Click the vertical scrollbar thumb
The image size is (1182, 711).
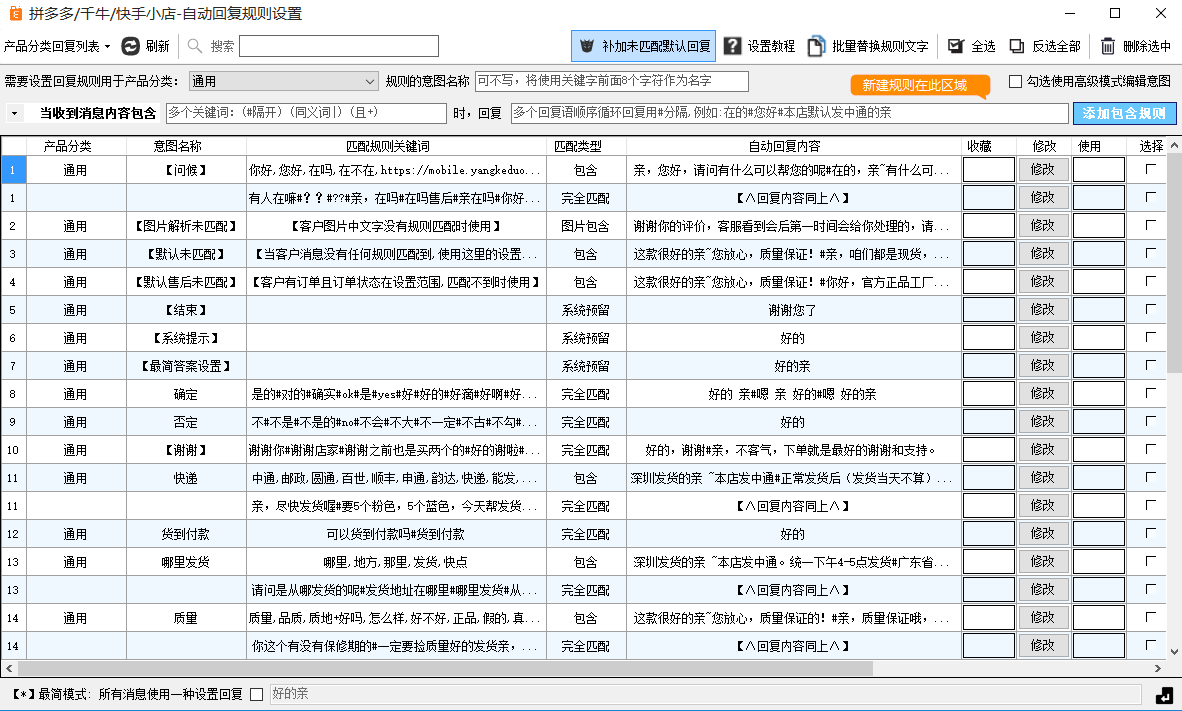pos(1174,262)
